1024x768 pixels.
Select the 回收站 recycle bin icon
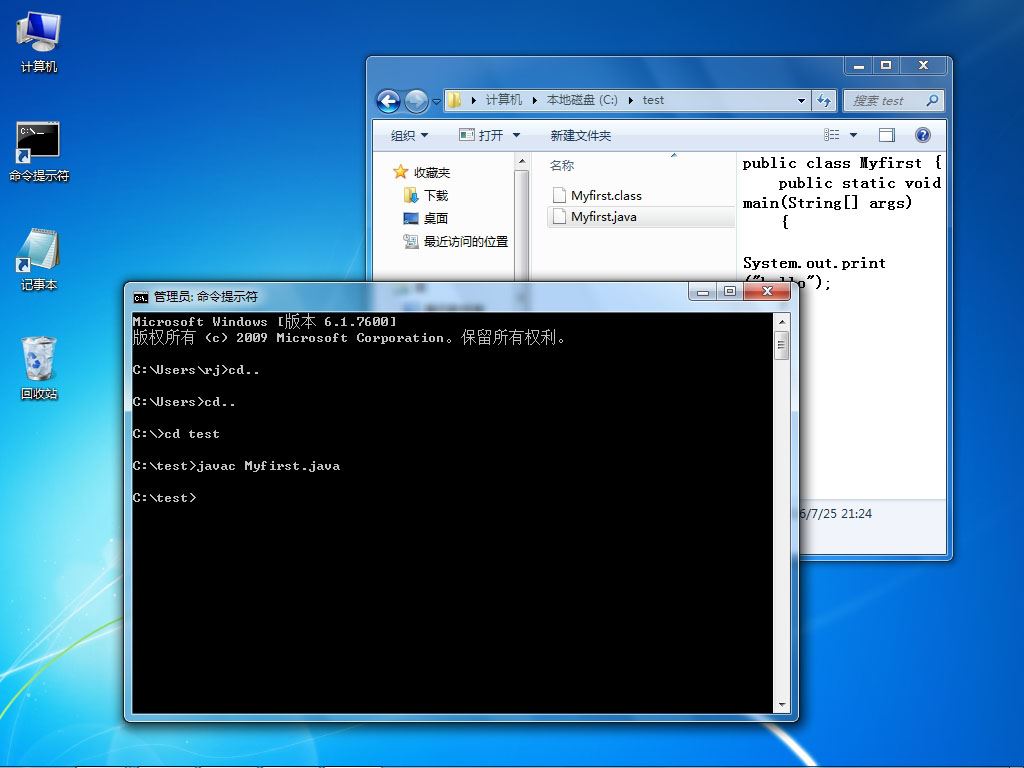click(39, 369)
